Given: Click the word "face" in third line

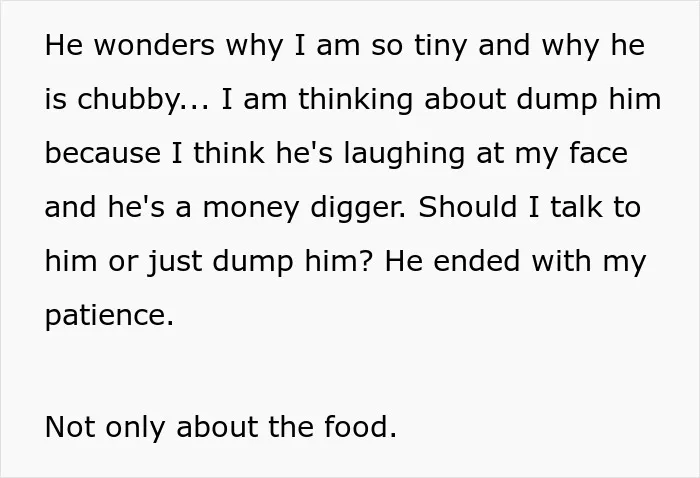Looking at the screenshot, I should pyautogui.click(x=599, y=153).
